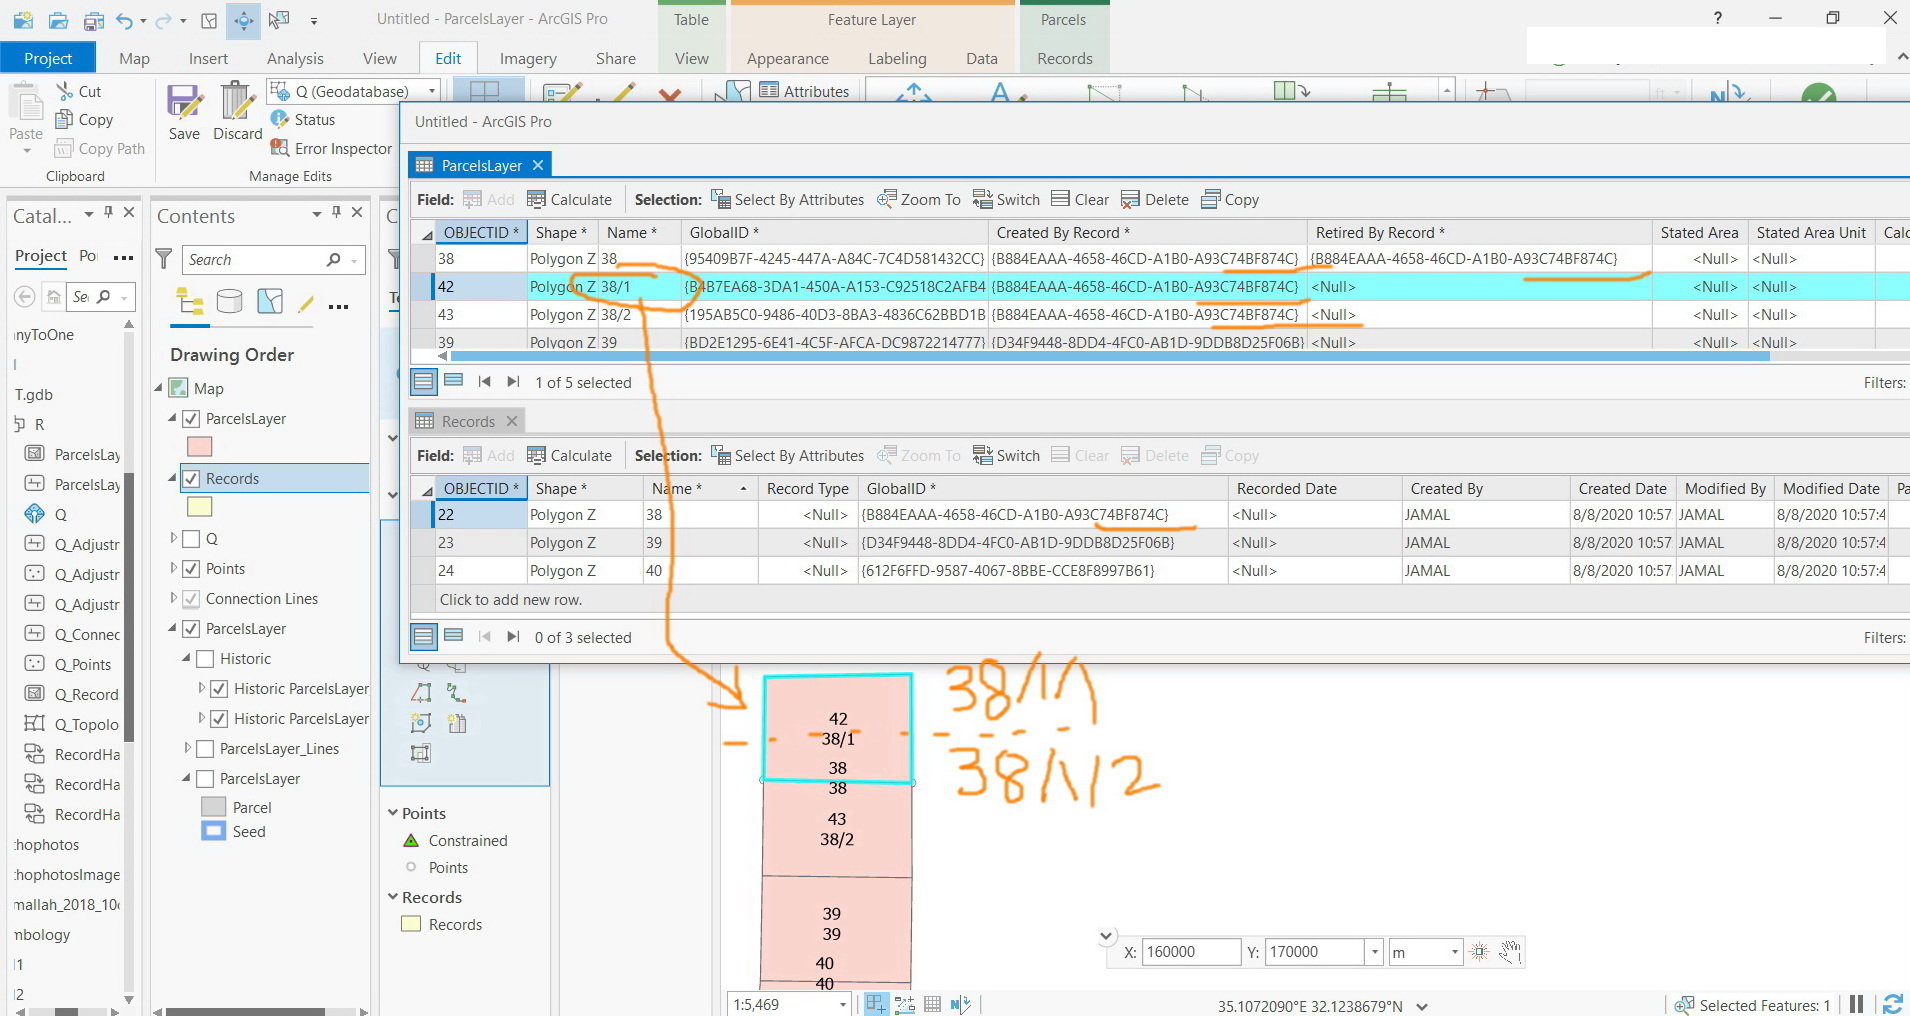Open the map scale dropdown 1:5,469
Image resolution: width=1910 pixels, height=1016 pixels.
(x=843, y=1004)
